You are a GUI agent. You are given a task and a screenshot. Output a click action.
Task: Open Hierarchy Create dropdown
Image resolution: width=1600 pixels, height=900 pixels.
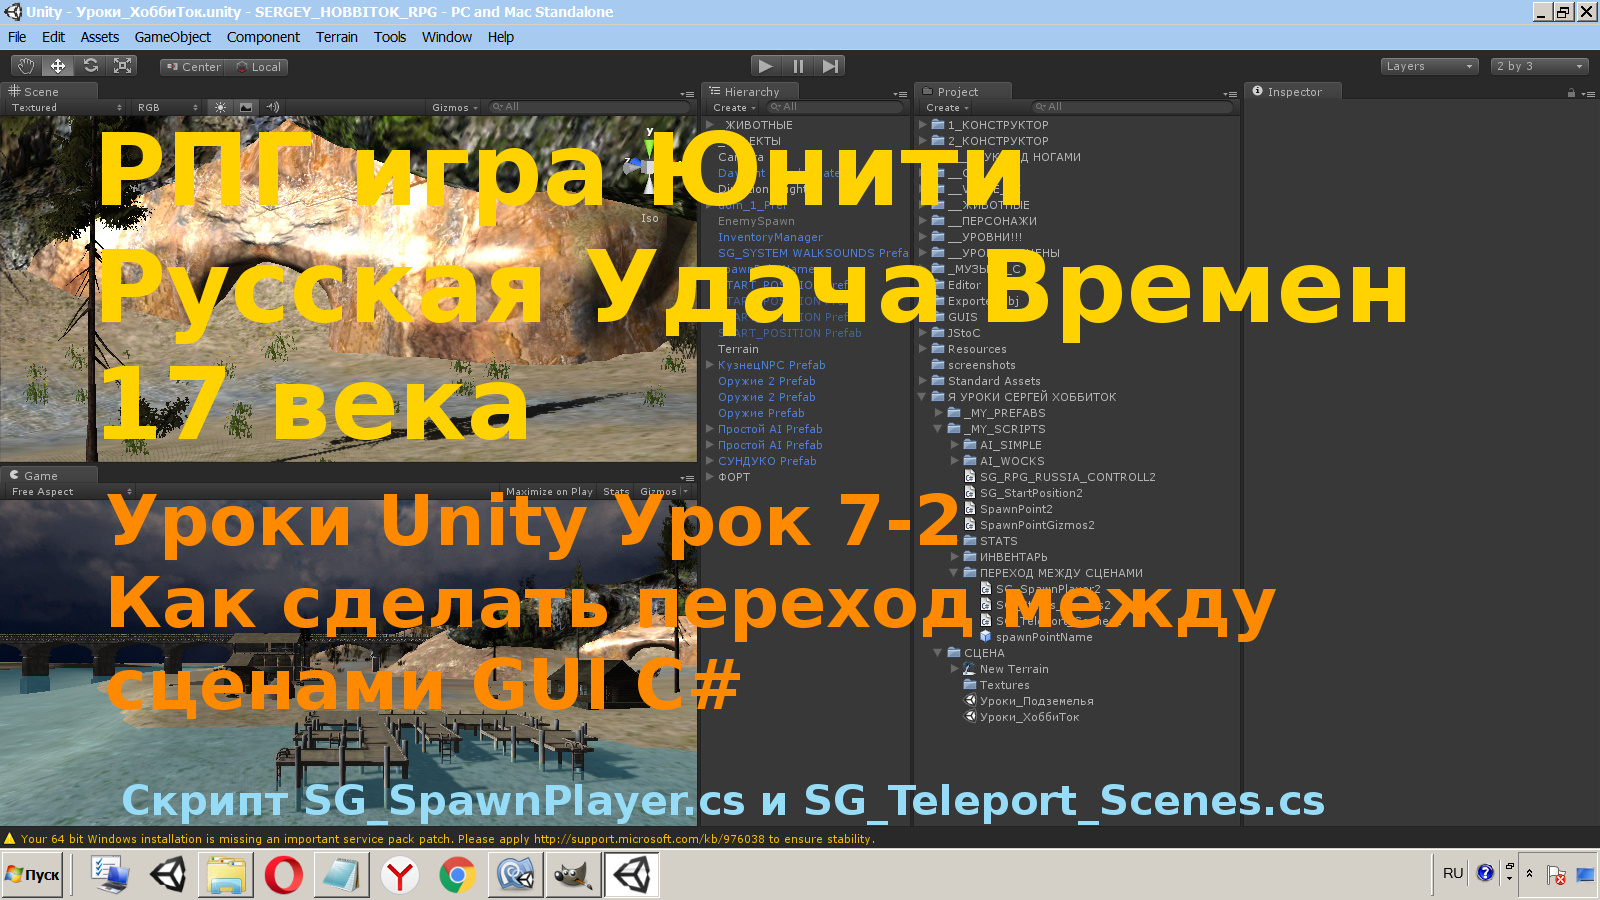(x=733, y=107)
